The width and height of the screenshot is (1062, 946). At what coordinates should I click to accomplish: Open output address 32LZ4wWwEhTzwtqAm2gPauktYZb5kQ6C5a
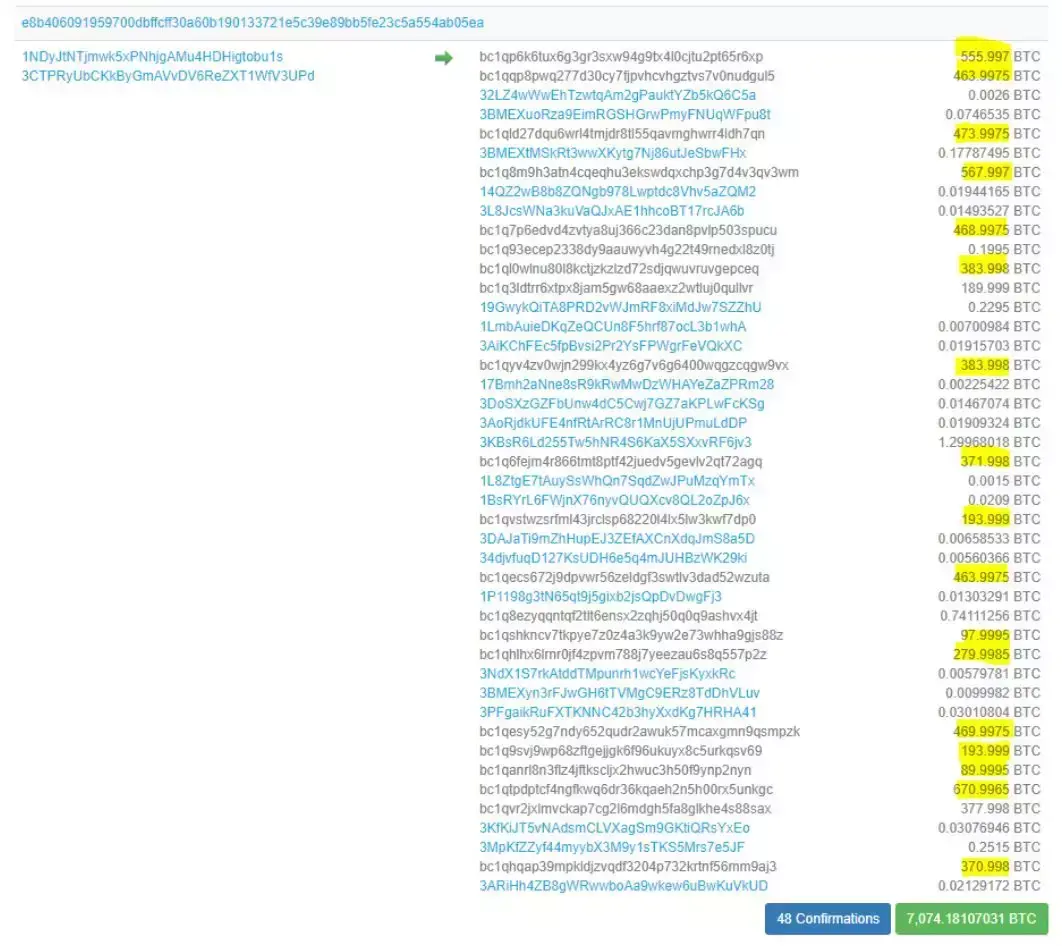[617, 95]
